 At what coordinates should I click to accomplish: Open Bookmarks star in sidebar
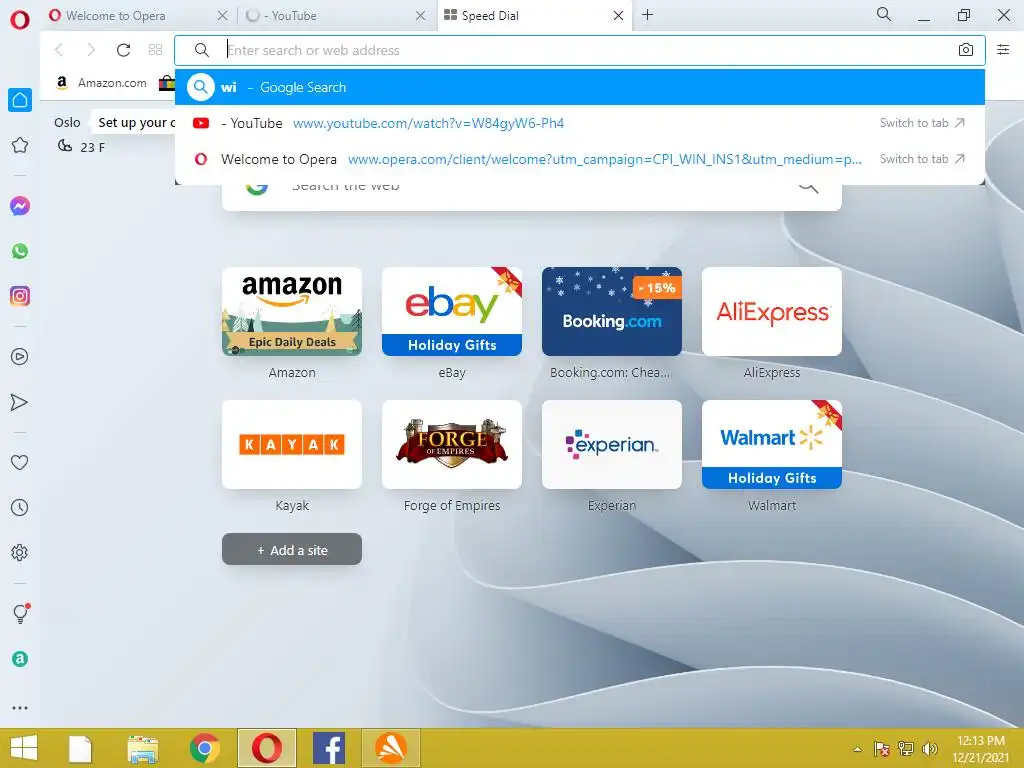tap(20, 145)
